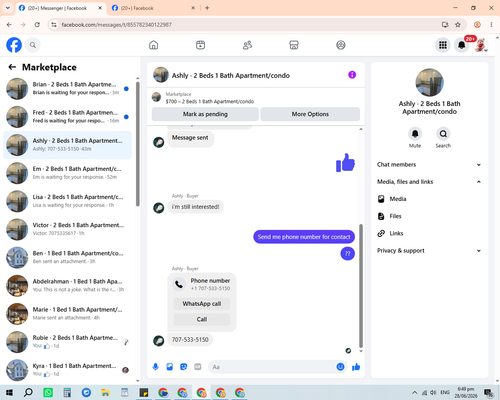Click Ashly's profile picture in right panel

coord(429,83)
